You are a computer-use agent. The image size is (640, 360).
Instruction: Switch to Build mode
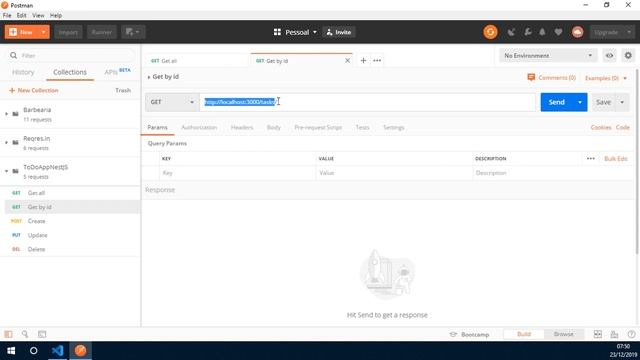(524, 334)
